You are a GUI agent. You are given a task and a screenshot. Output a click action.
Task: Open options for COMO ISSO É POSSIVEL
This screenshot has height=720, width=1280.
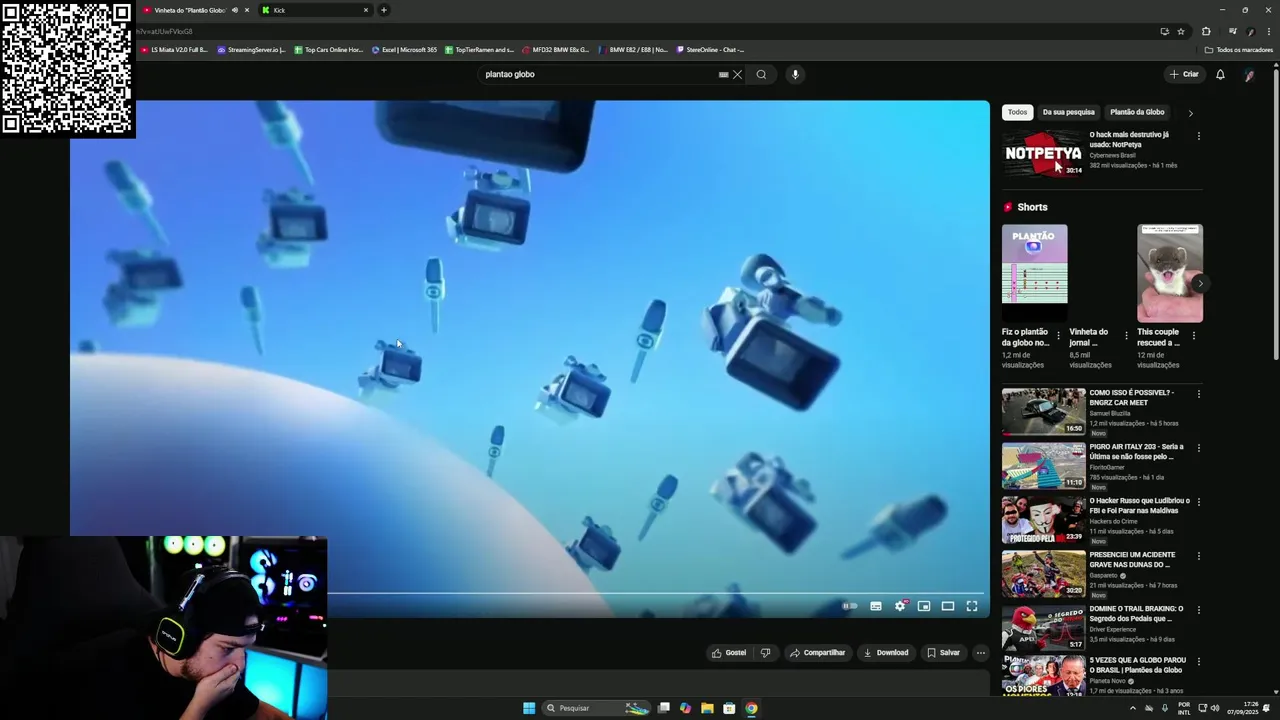point(1198,394)
